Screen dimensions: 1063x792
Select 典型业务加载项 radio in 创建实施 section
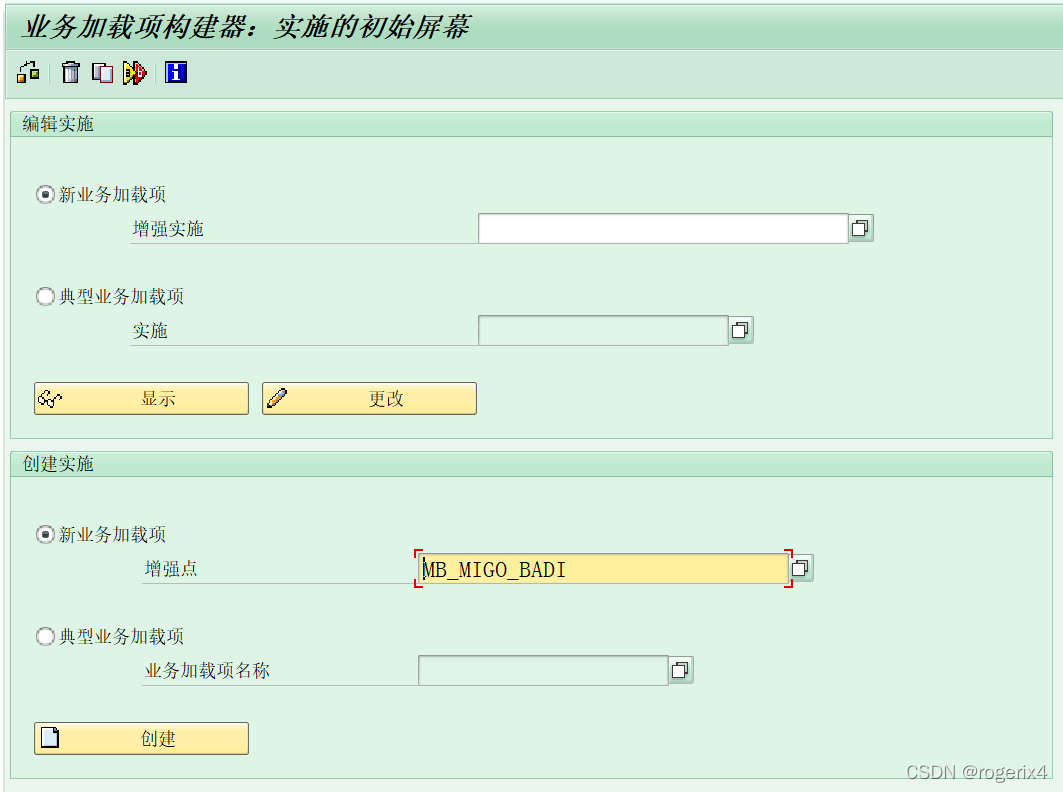[45, 636]
